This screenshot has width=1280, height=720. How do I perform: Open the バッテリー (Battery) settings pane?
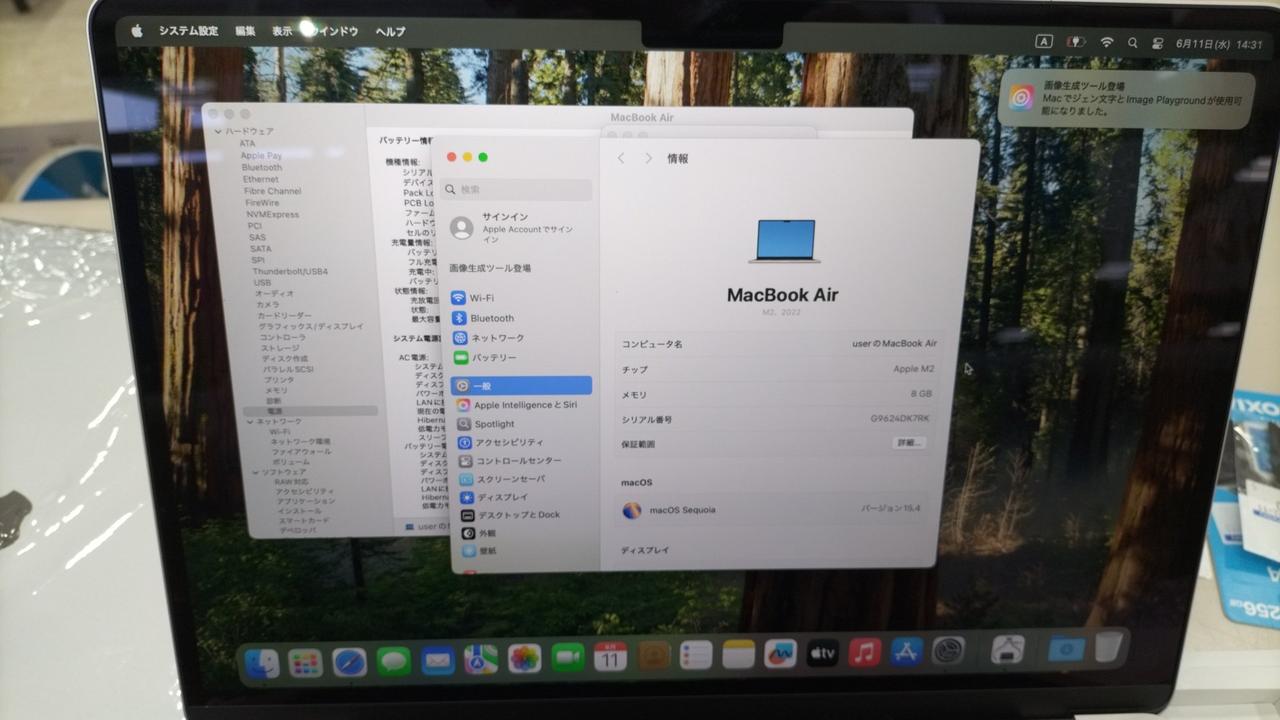(494, 357)
